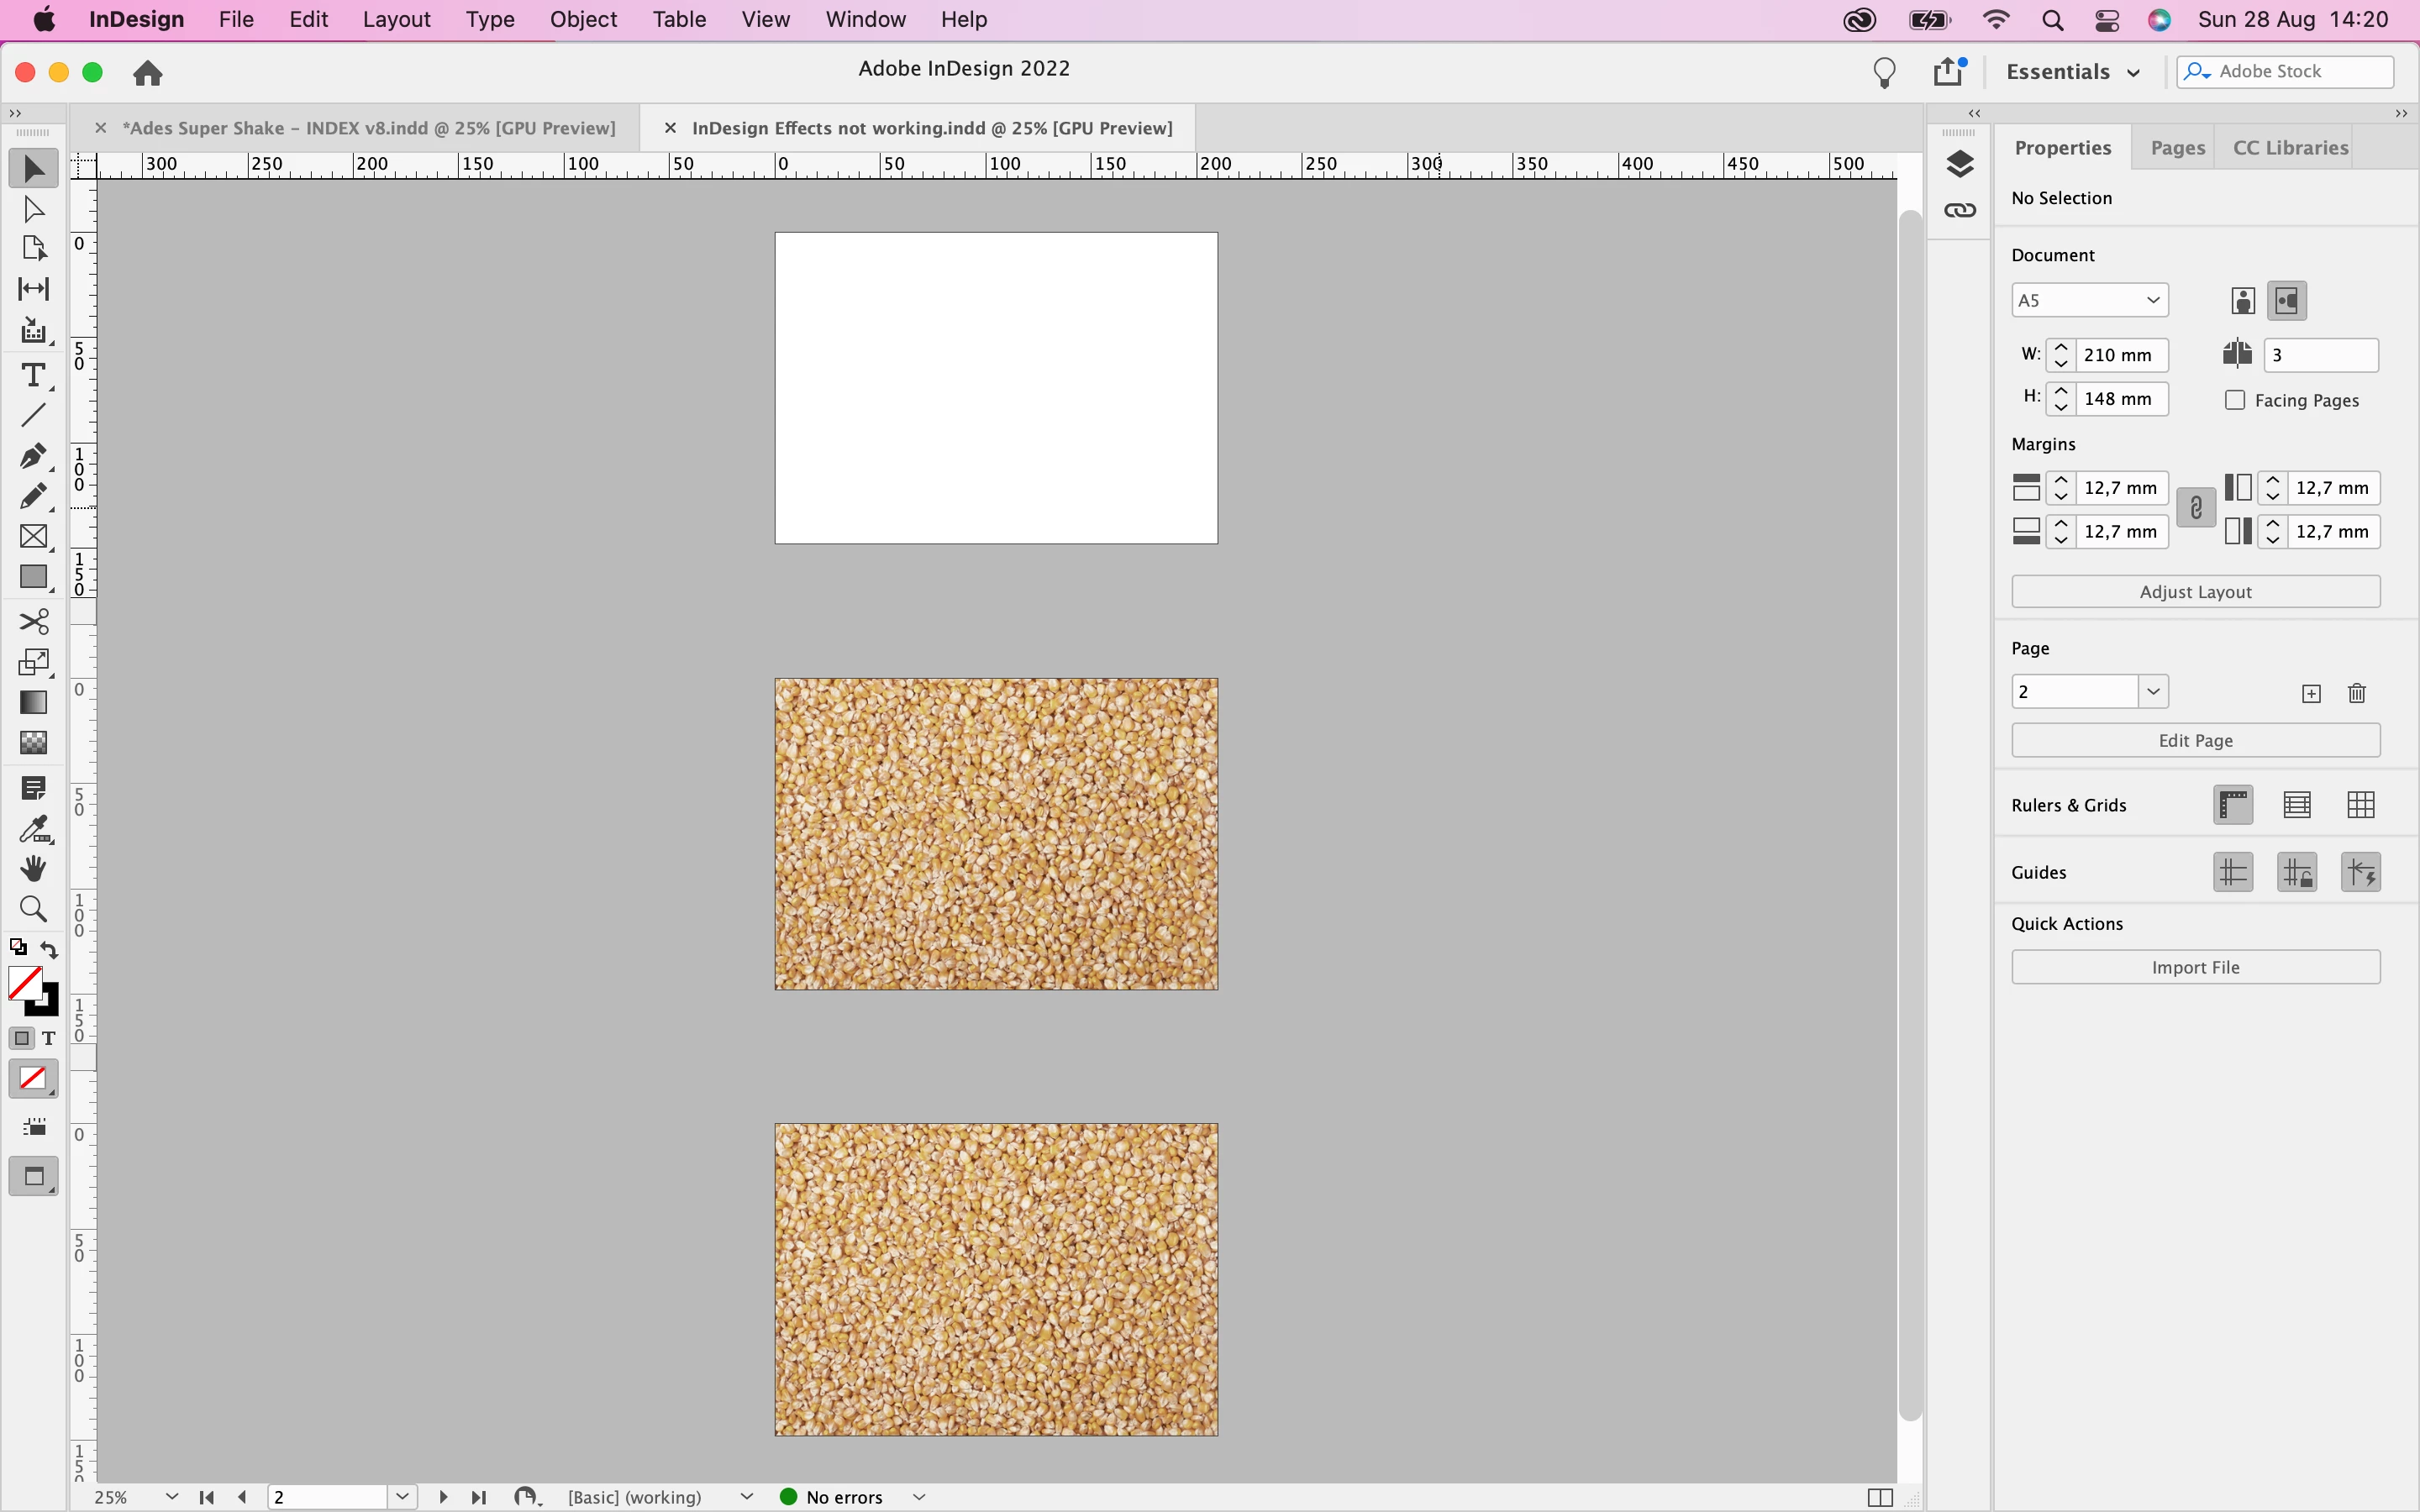Click the Import File button

2195,967
